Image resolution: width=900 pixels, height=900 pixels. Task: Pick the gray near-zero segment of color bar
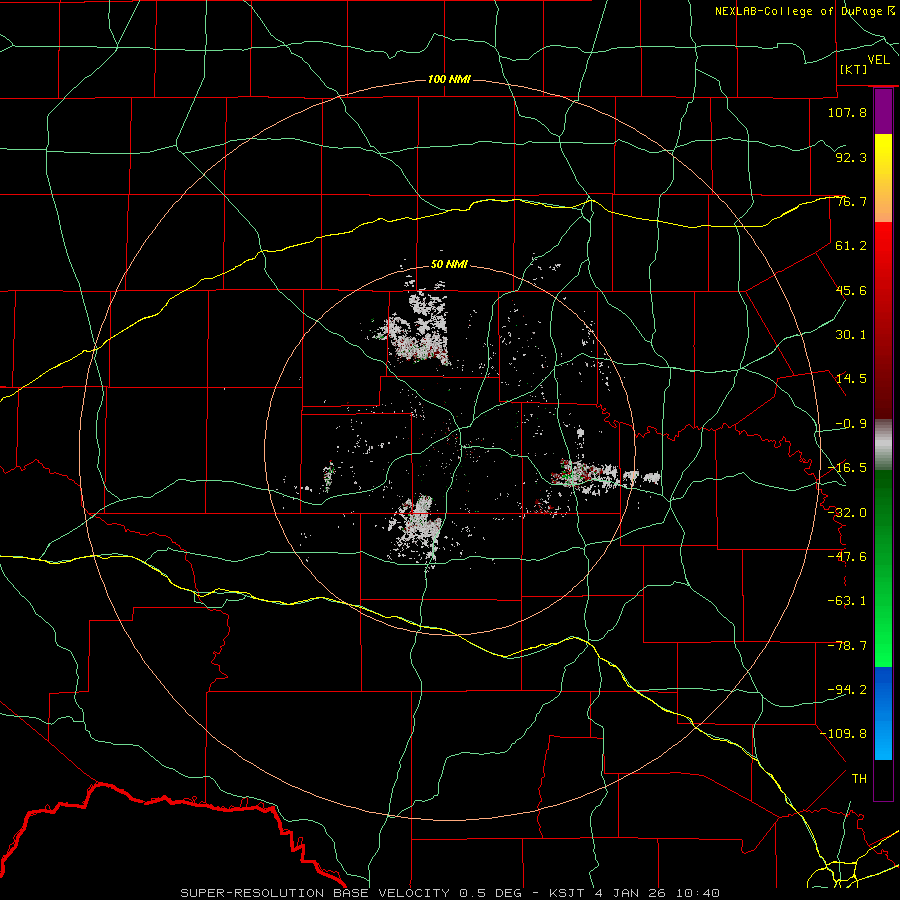click(883, 445)
